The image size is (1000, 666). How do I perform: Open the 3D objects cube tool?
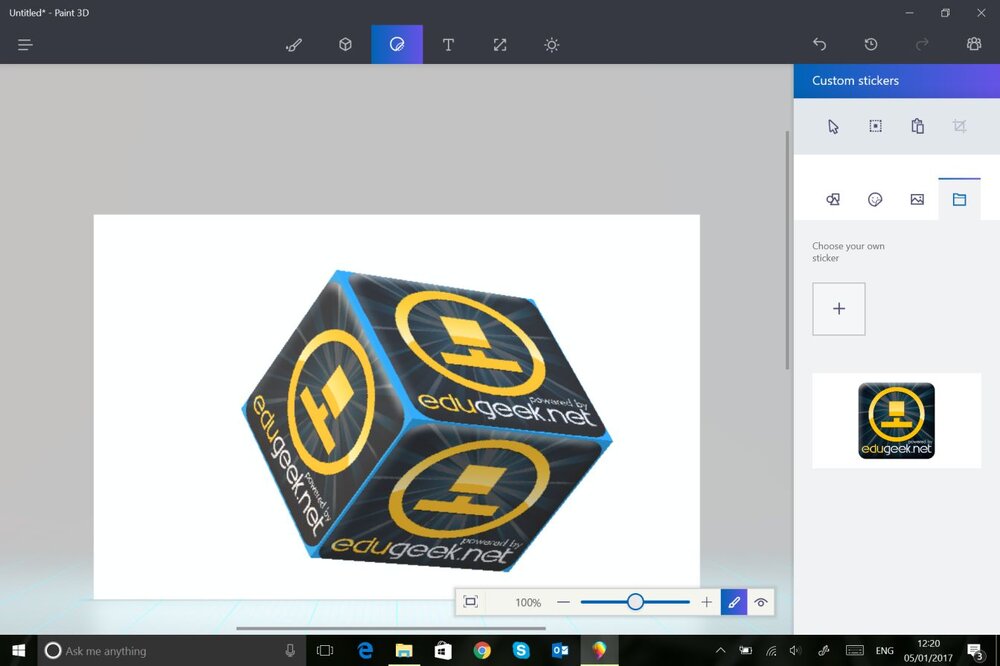[x=345, y=45]
